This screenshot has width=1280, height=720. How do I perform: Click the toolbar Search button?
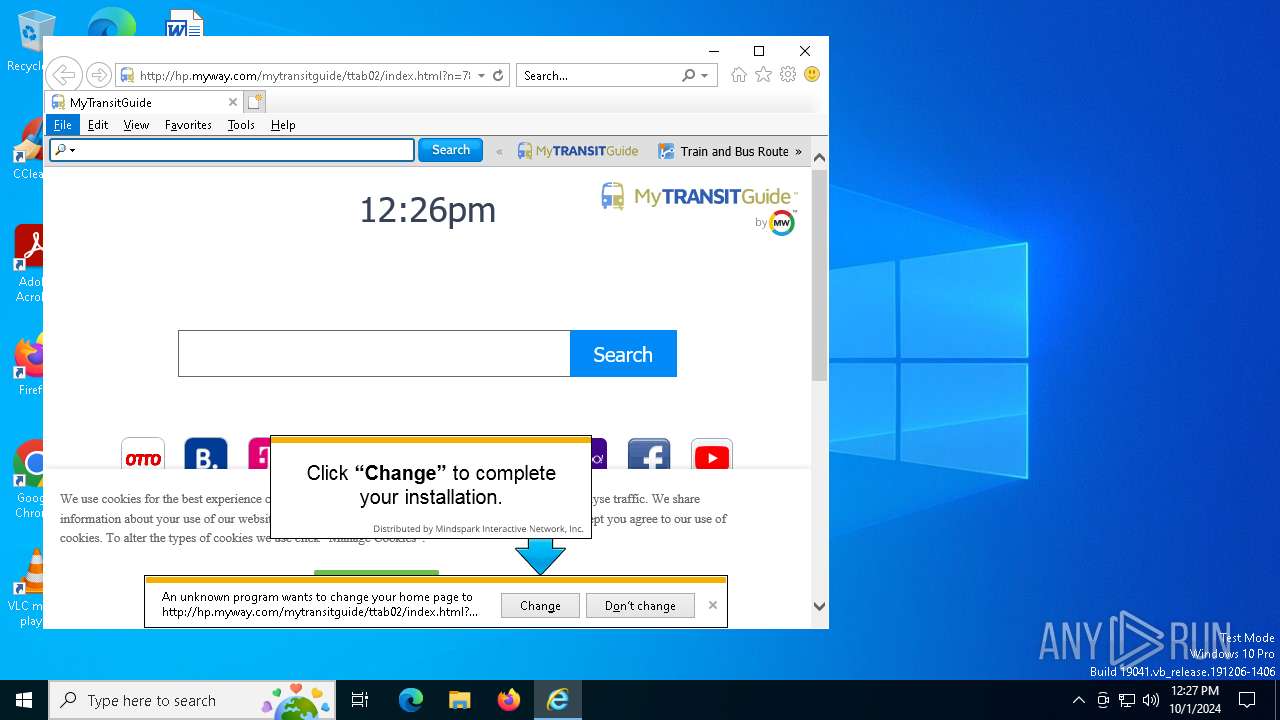[x=450, y=150]
